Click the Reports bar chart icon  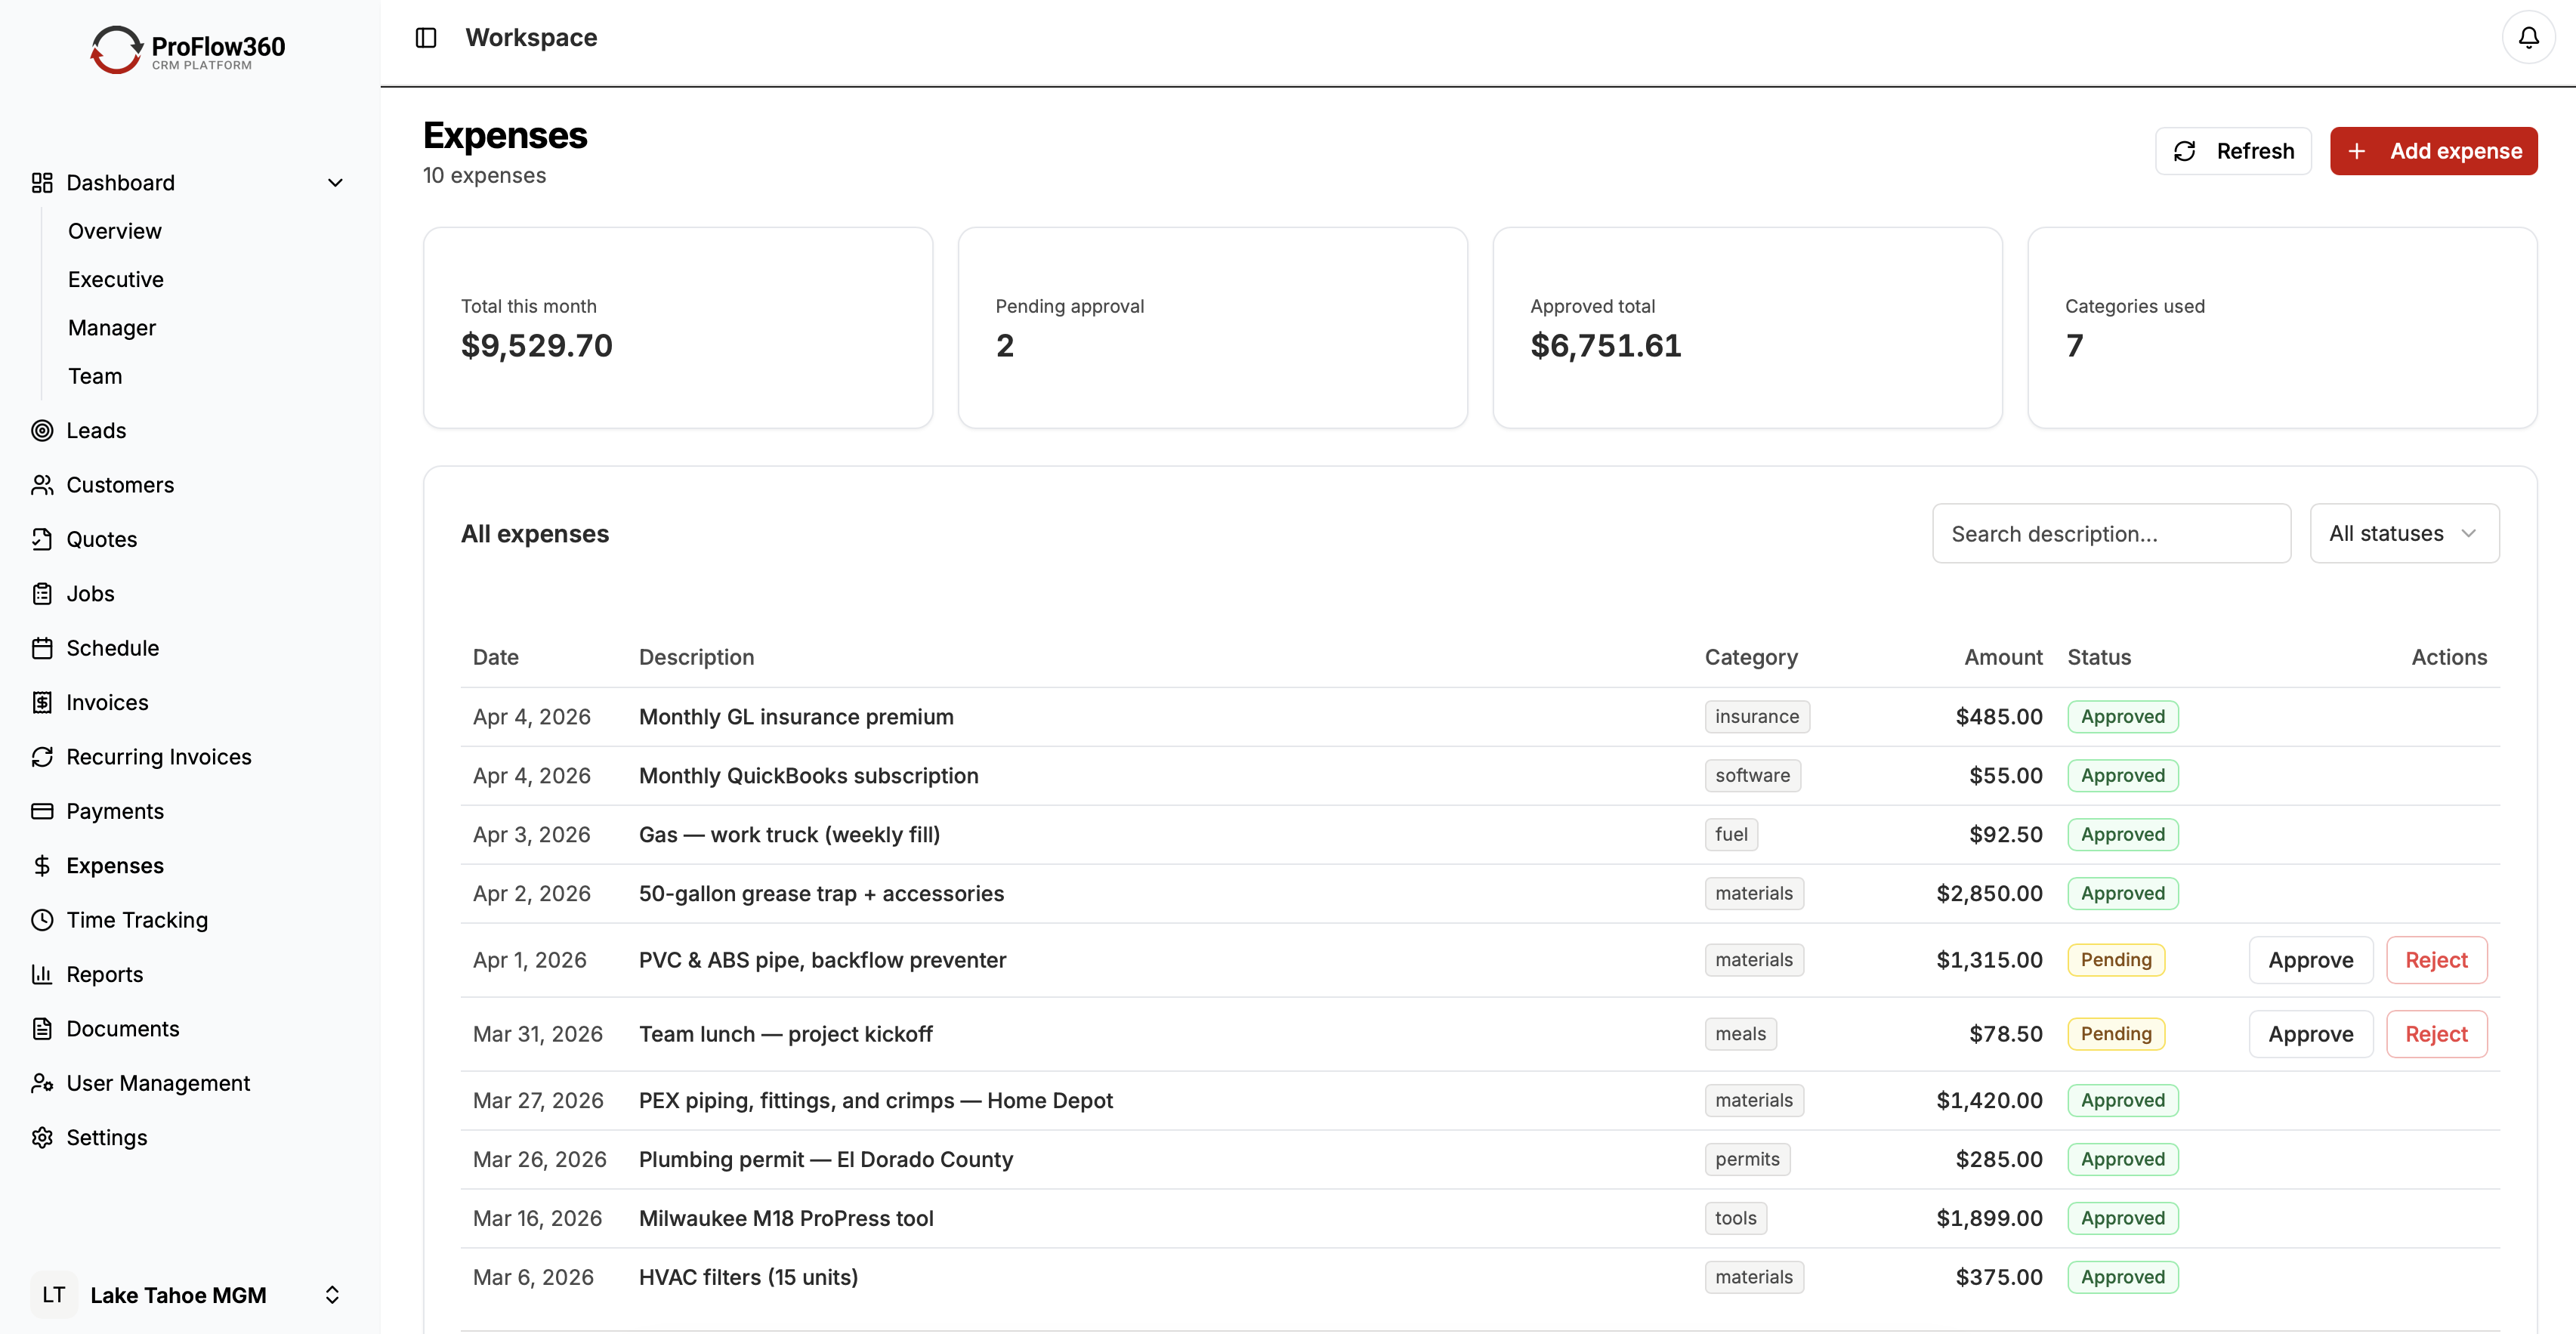tap(42, 974)
